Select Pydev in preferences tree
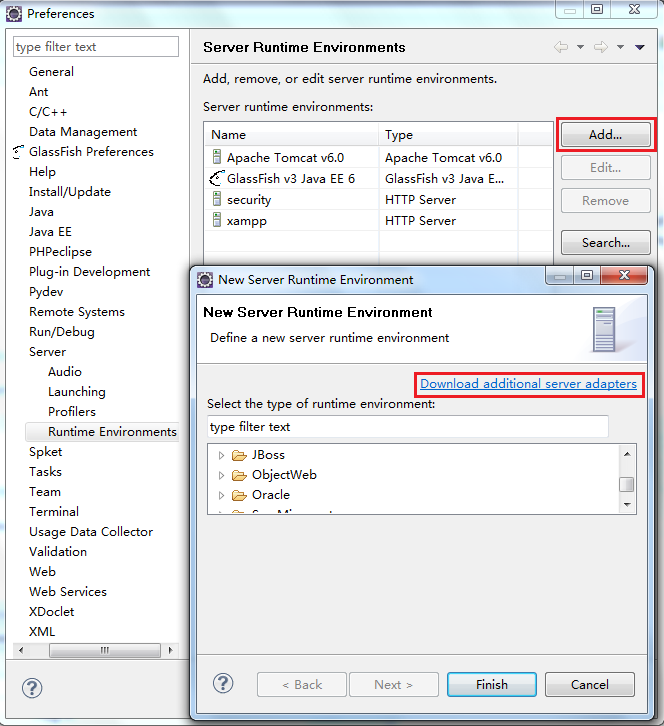 click(46, 292)
